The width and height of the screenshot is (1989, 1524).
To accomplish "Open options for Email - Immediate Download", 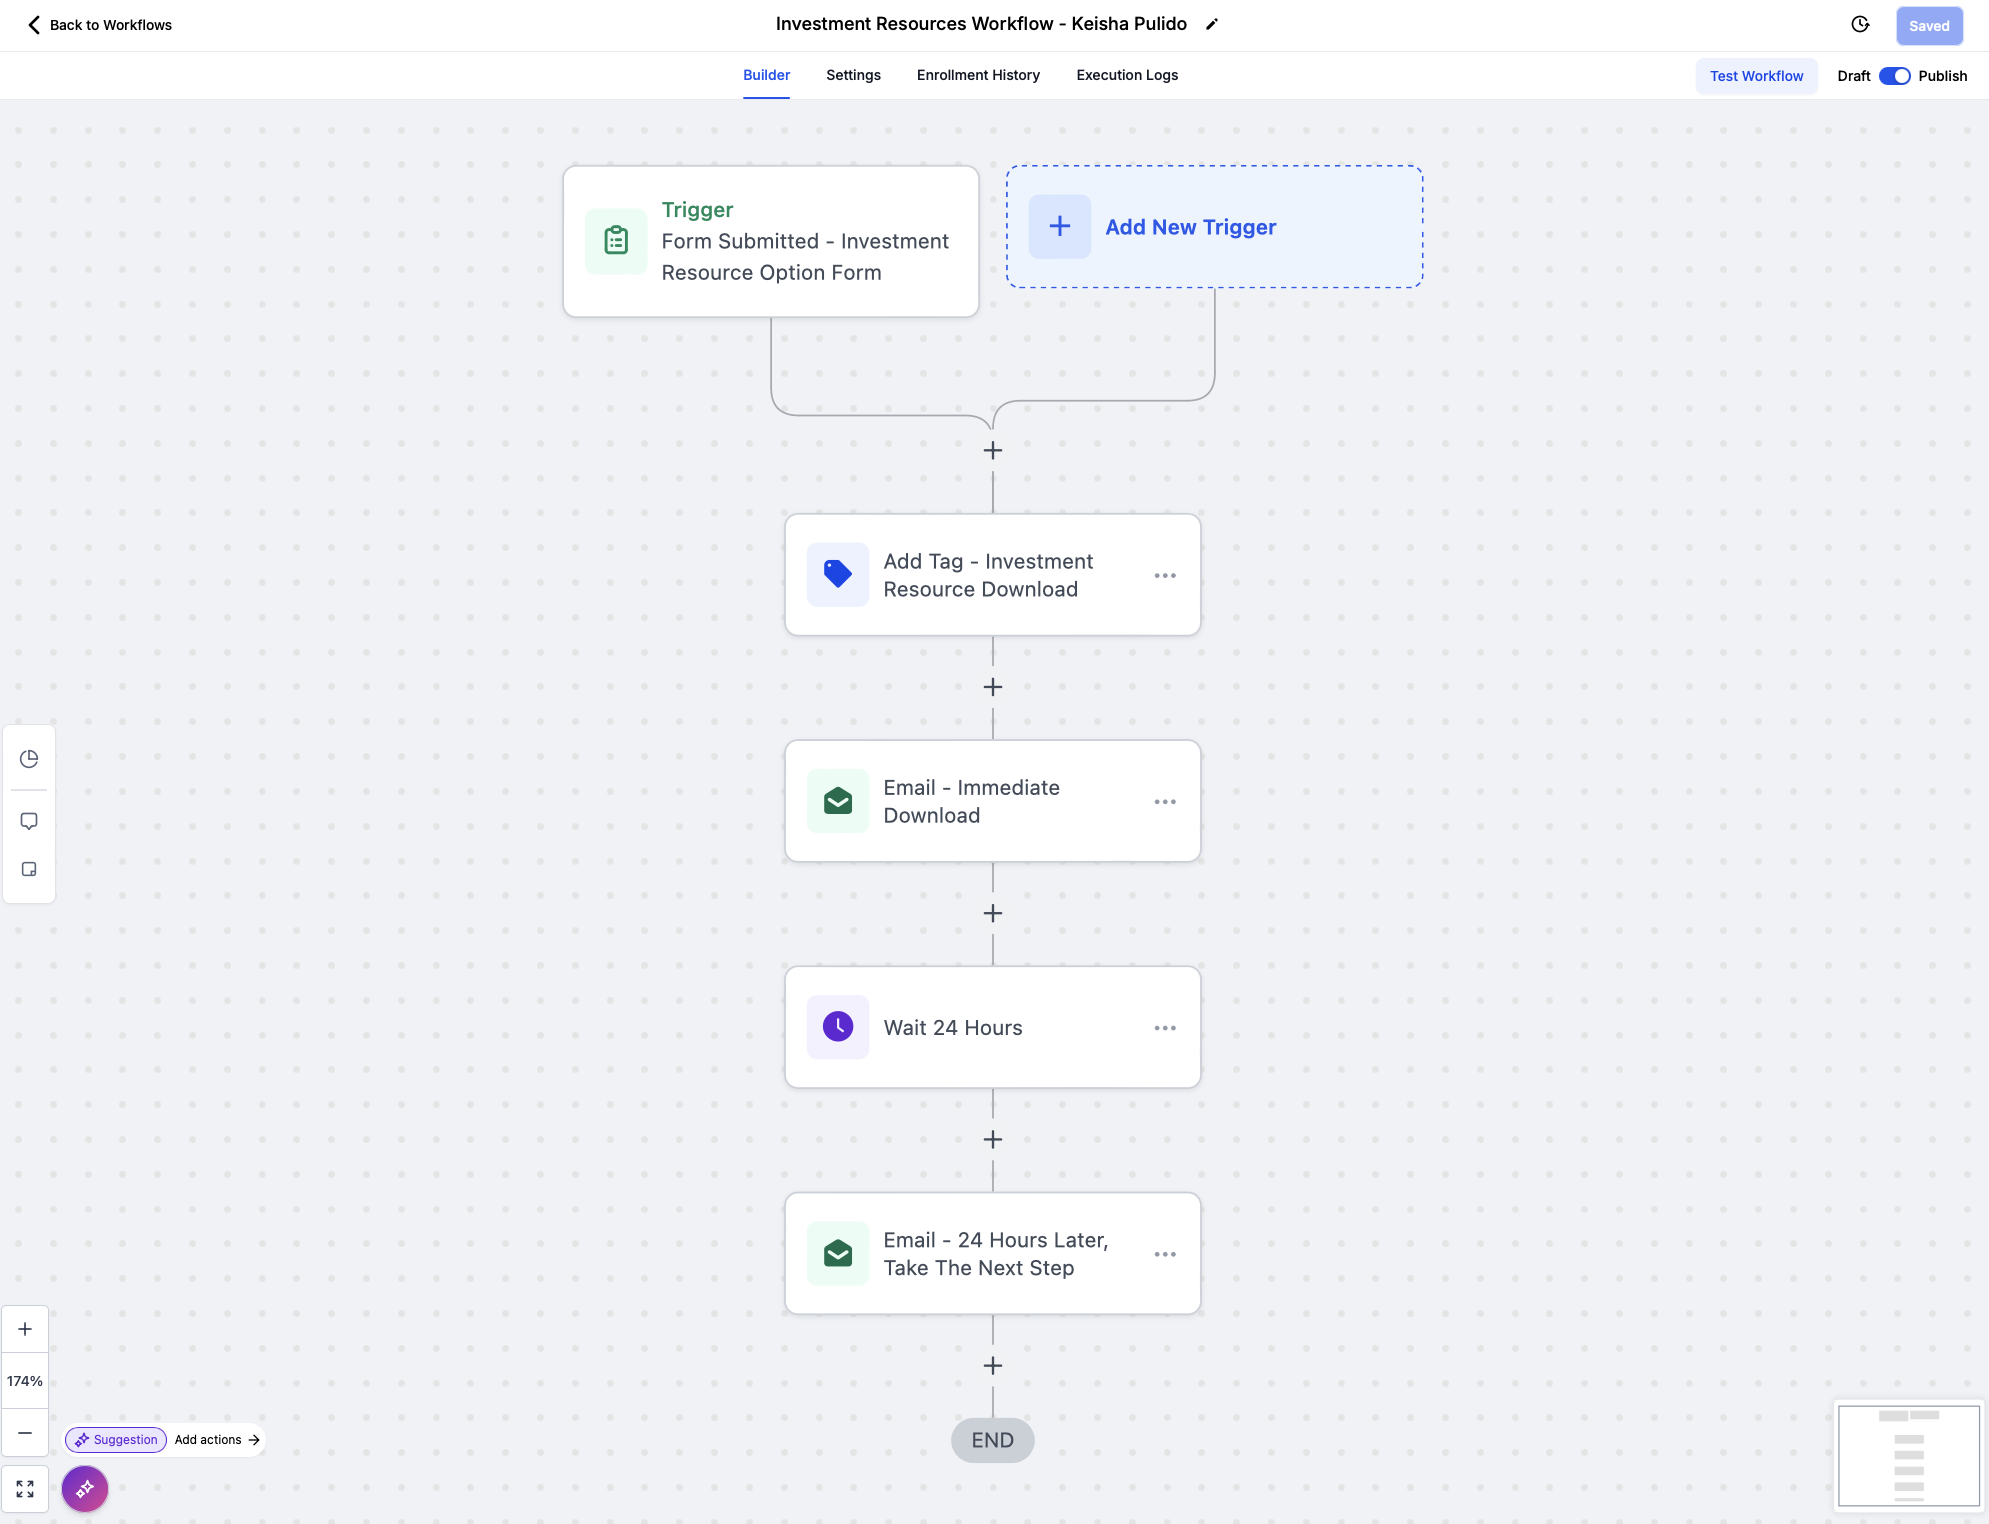I will (1165, 802).
